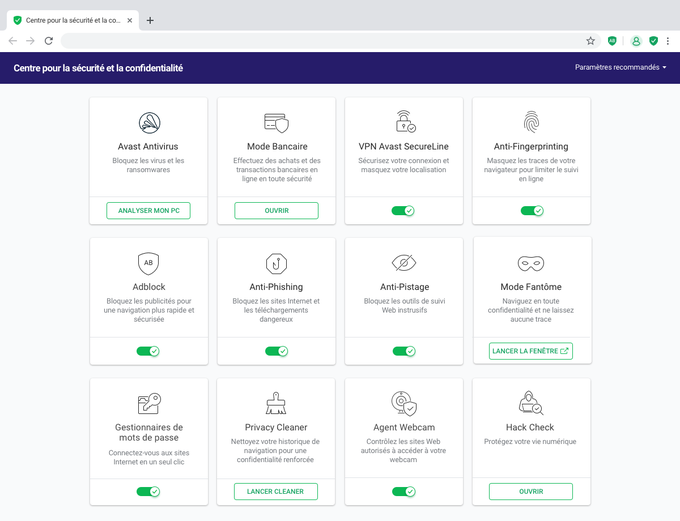Viewport: 680px width, 521px height.
Task: Click the Anti-Fingerprinting fingerprint icon
Action: point(531,121)
